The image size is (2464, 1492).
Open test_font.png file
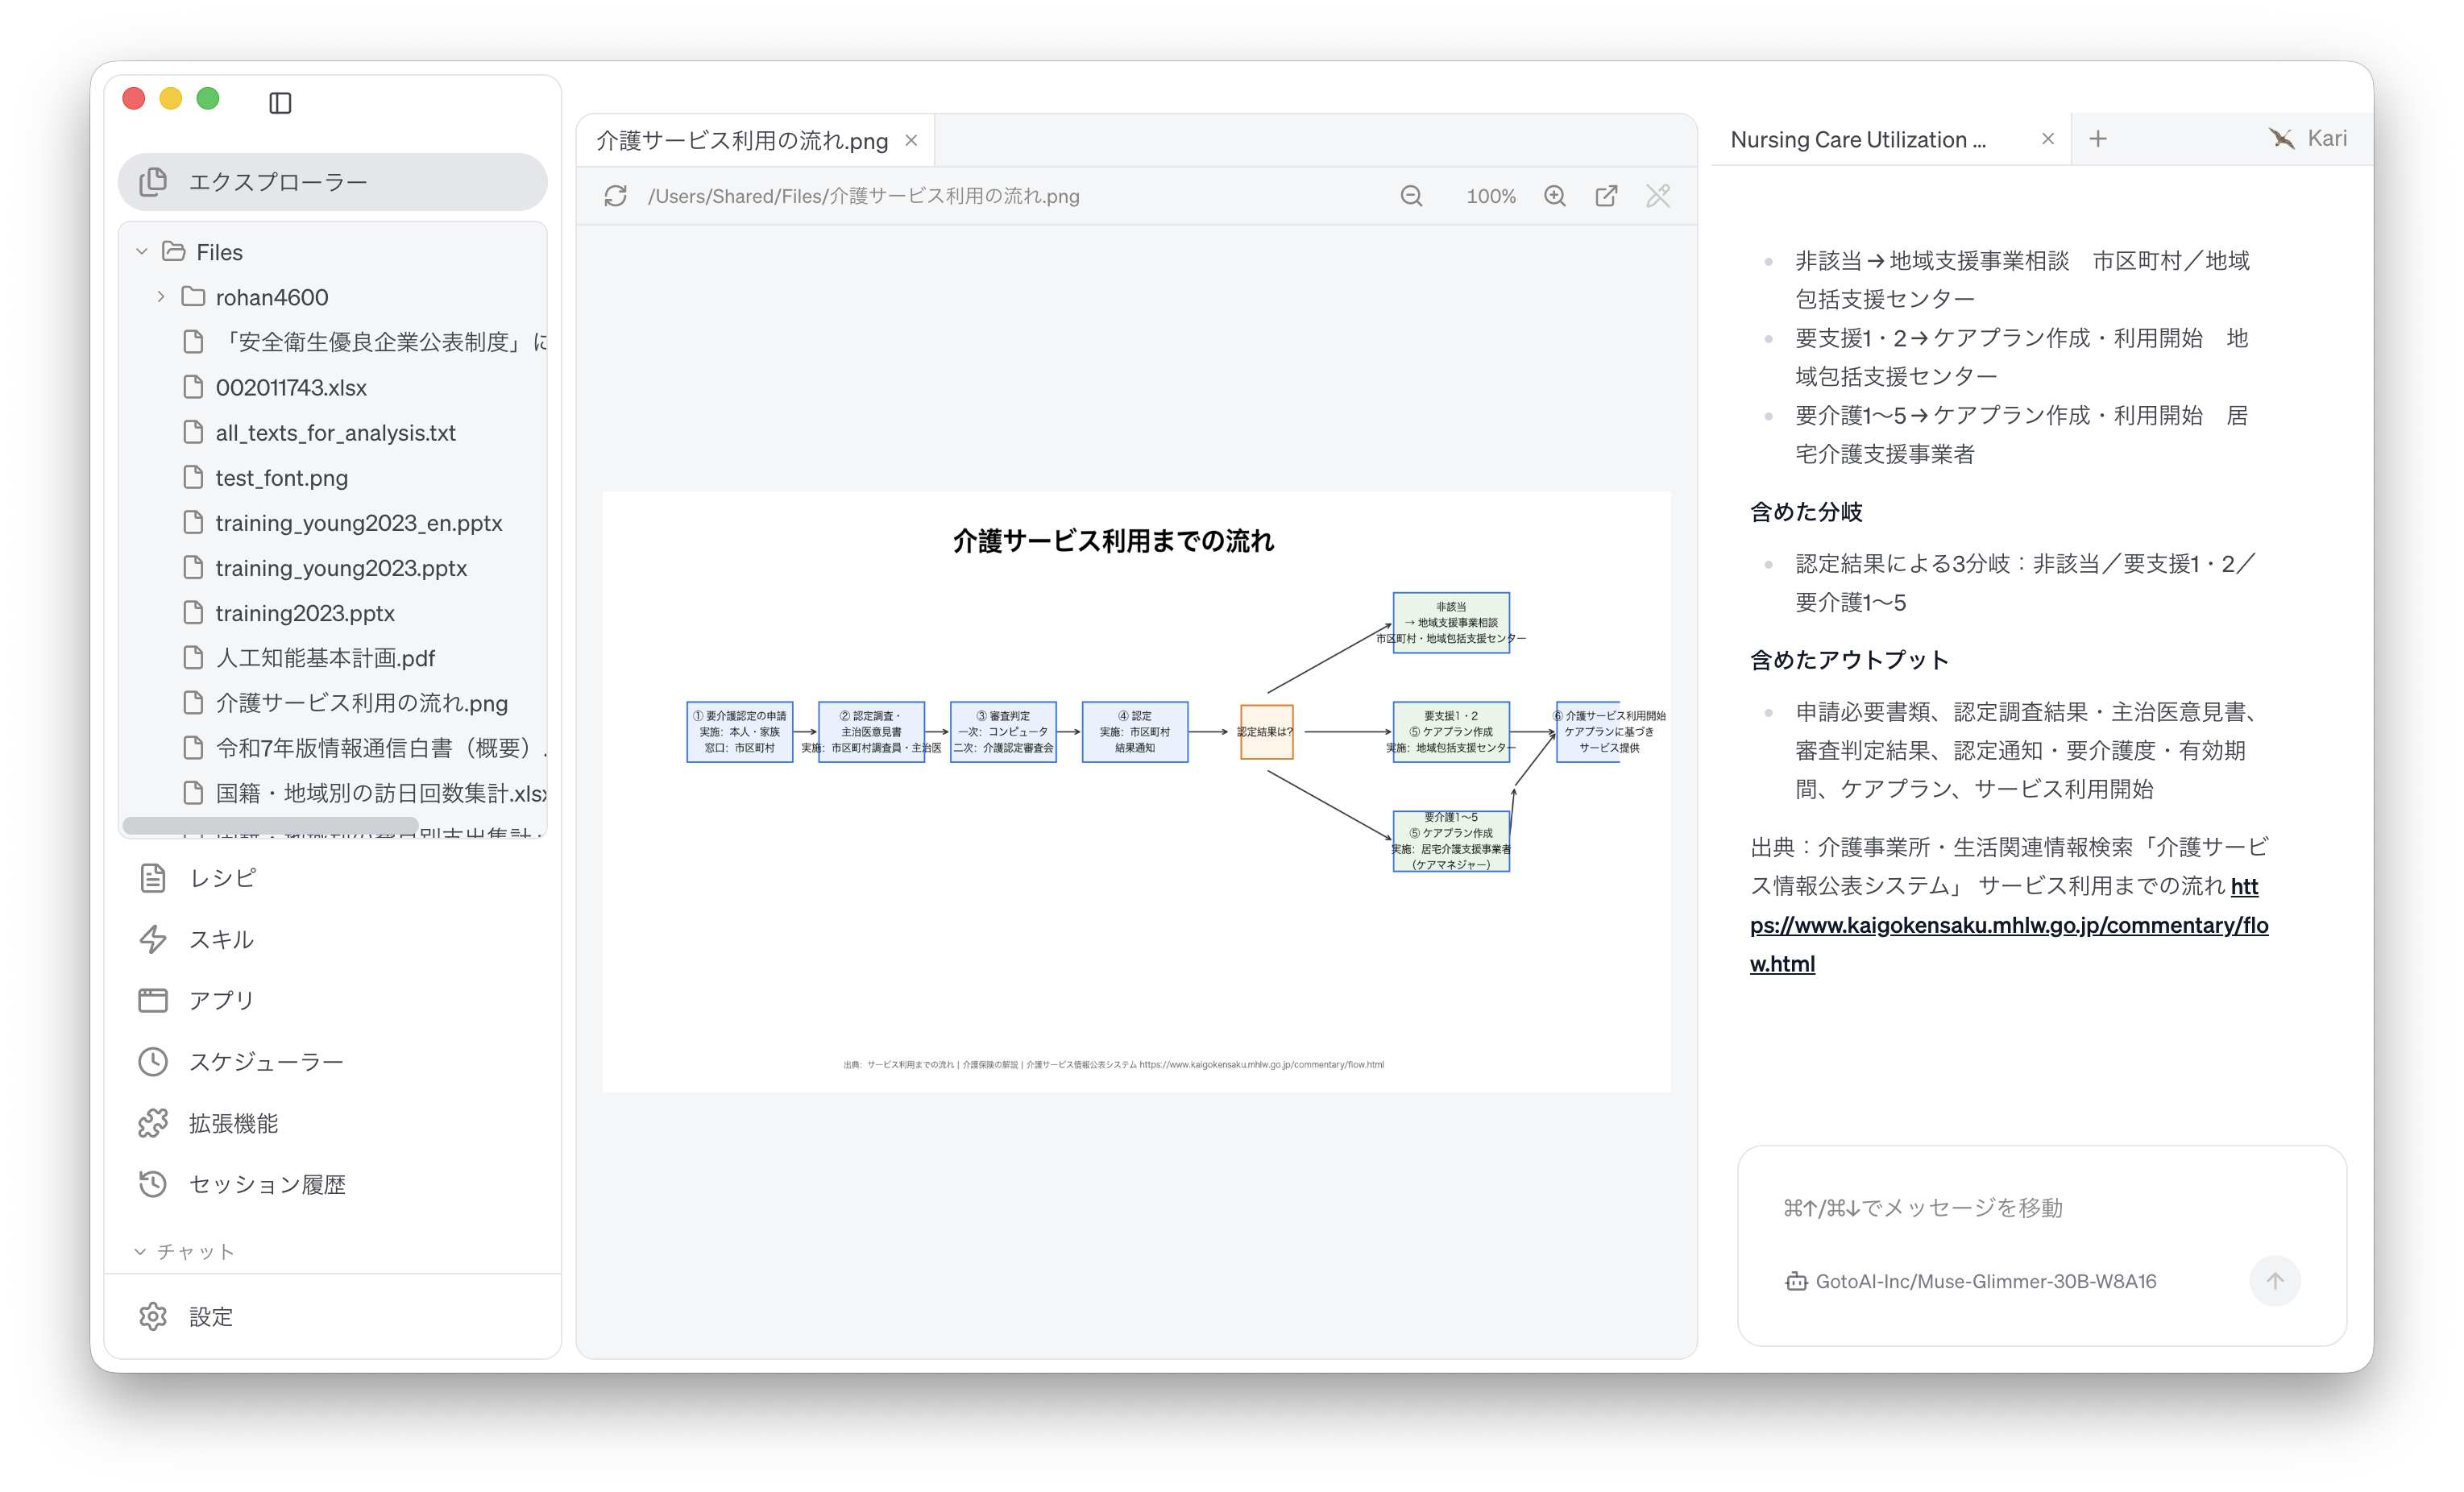coord(281,477)
